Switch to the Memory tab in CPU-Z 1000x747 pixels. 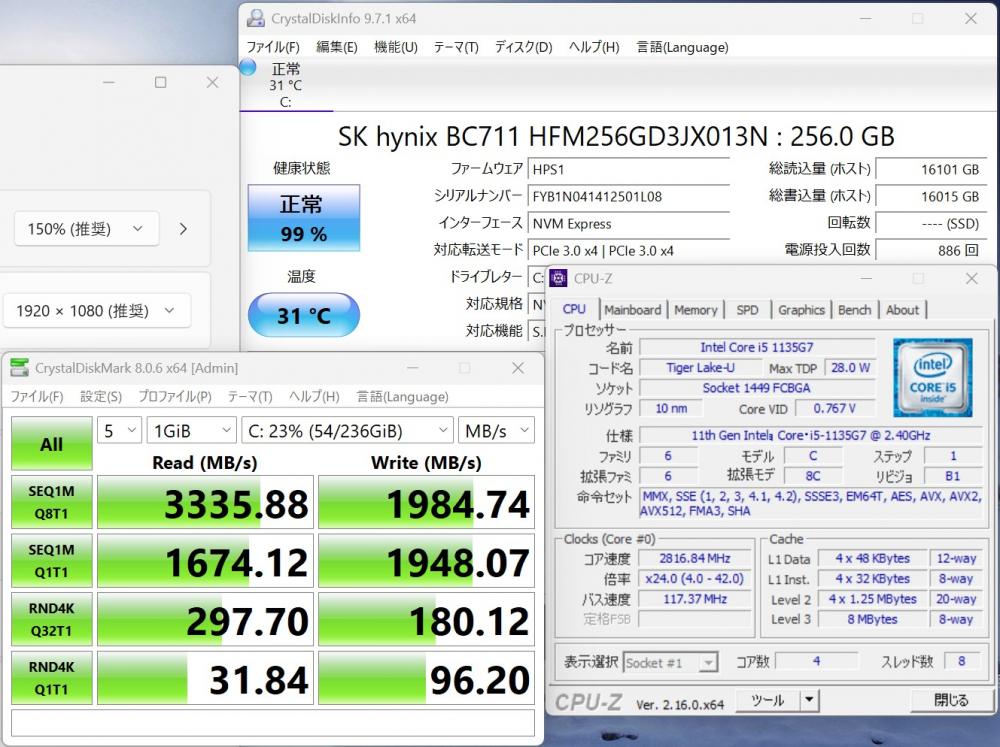(695, 310)
